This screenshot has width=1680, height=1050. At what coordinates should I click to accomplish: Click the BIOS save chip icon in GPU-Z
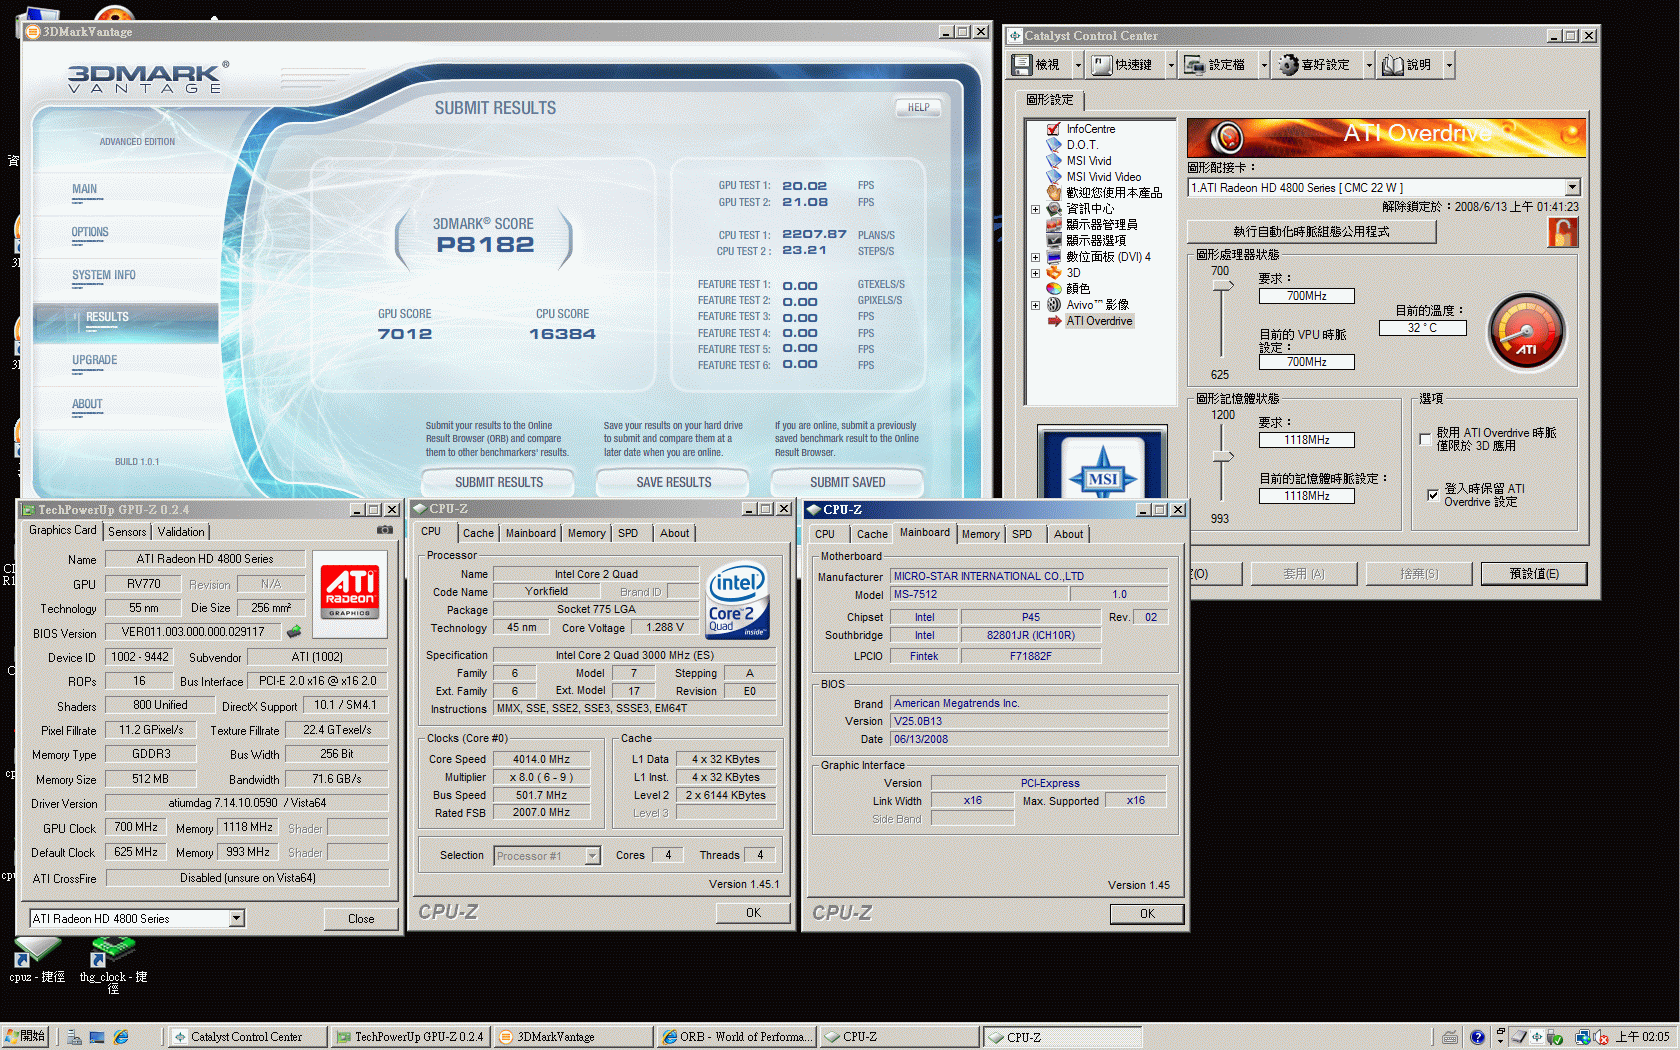tap(294, 632)
